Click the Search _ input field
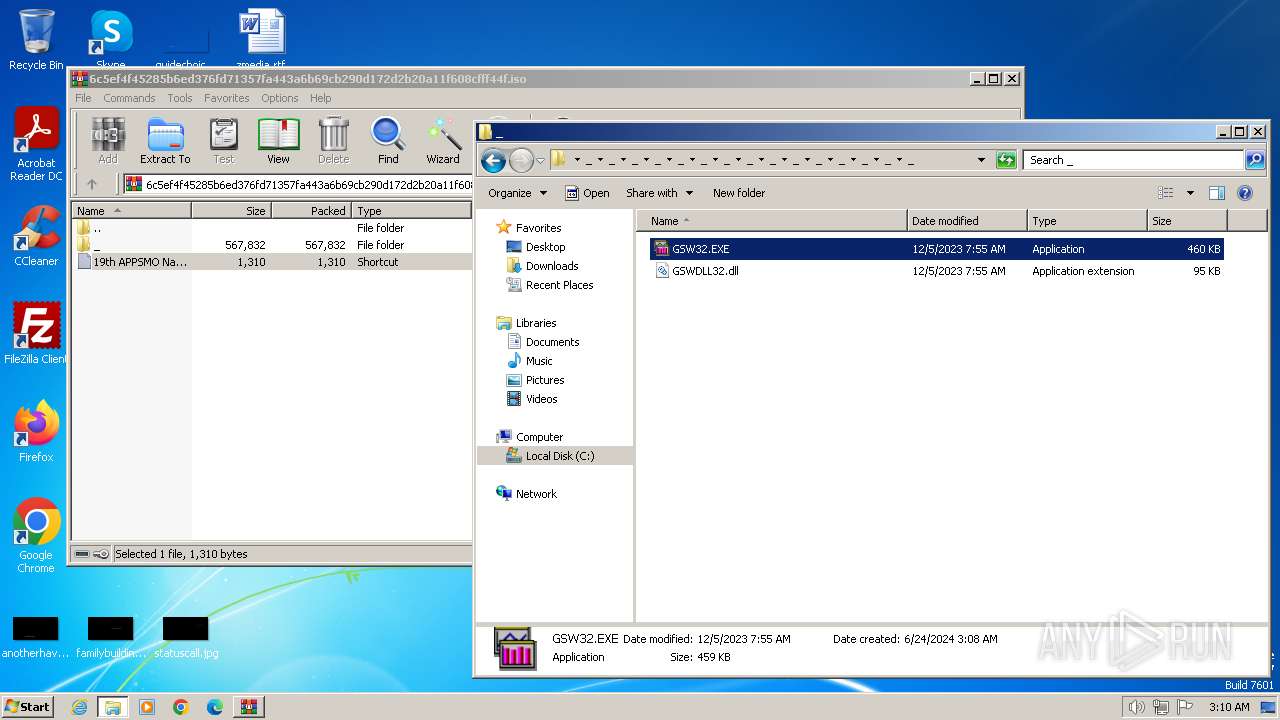This screenshot has height=720, width=1280. (x=1134, y=160)
